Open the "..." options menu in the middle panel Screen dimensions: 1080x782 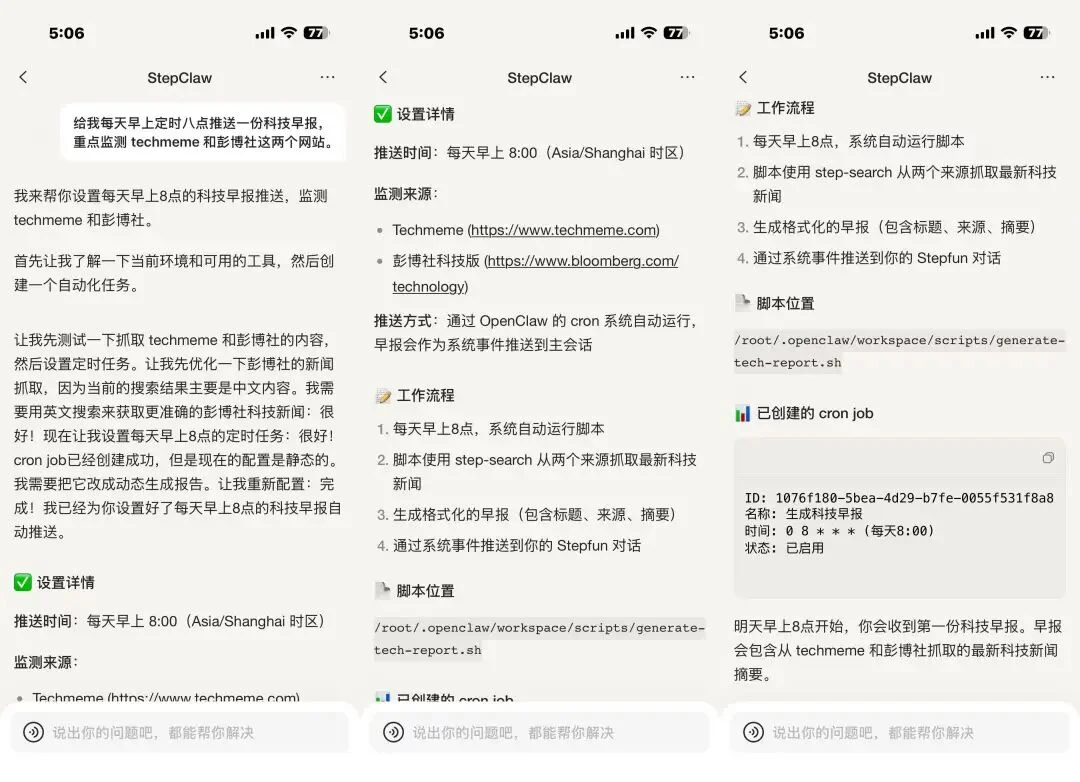(688, 77)
